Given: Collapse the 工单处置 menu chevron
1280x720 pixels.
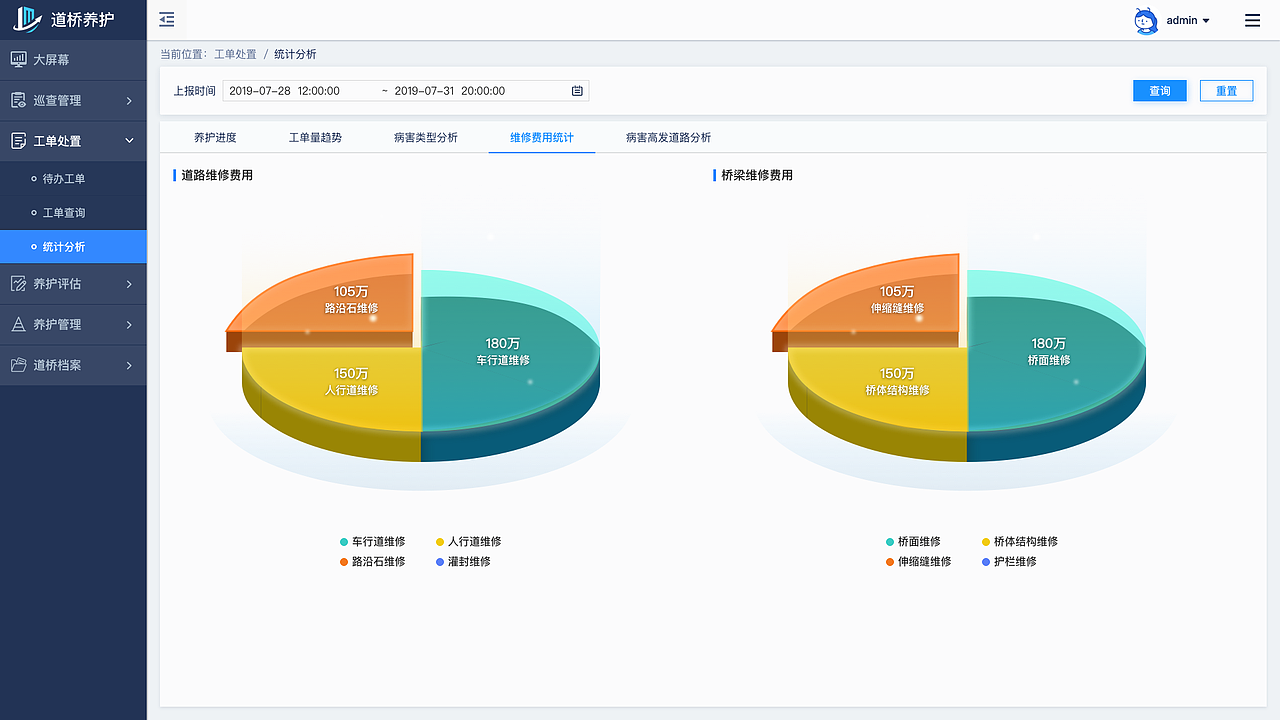Looking at the screenshot, I should click(x=129, y=141).
